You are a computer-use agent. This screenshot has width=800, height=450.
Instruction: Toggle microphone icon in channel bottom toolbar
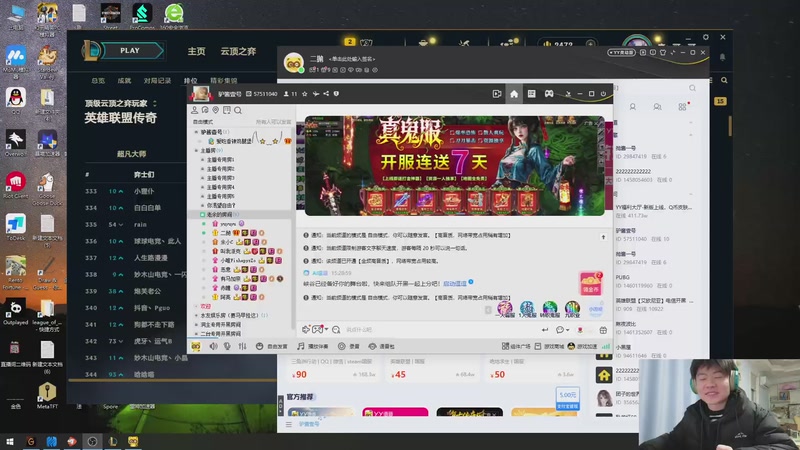pyautogui.click(x=227, y=346)
